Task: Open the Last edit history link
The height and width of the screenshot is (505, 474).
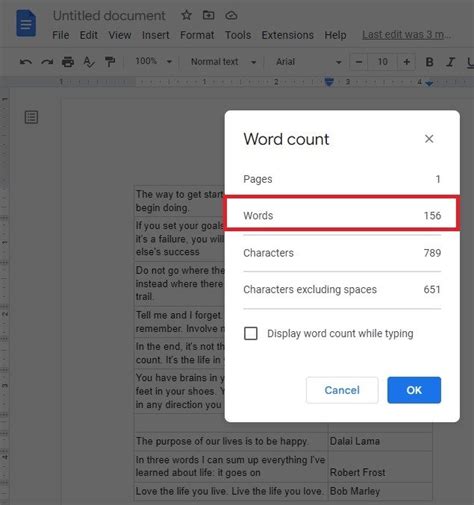Action: click(x=407, y=35)
